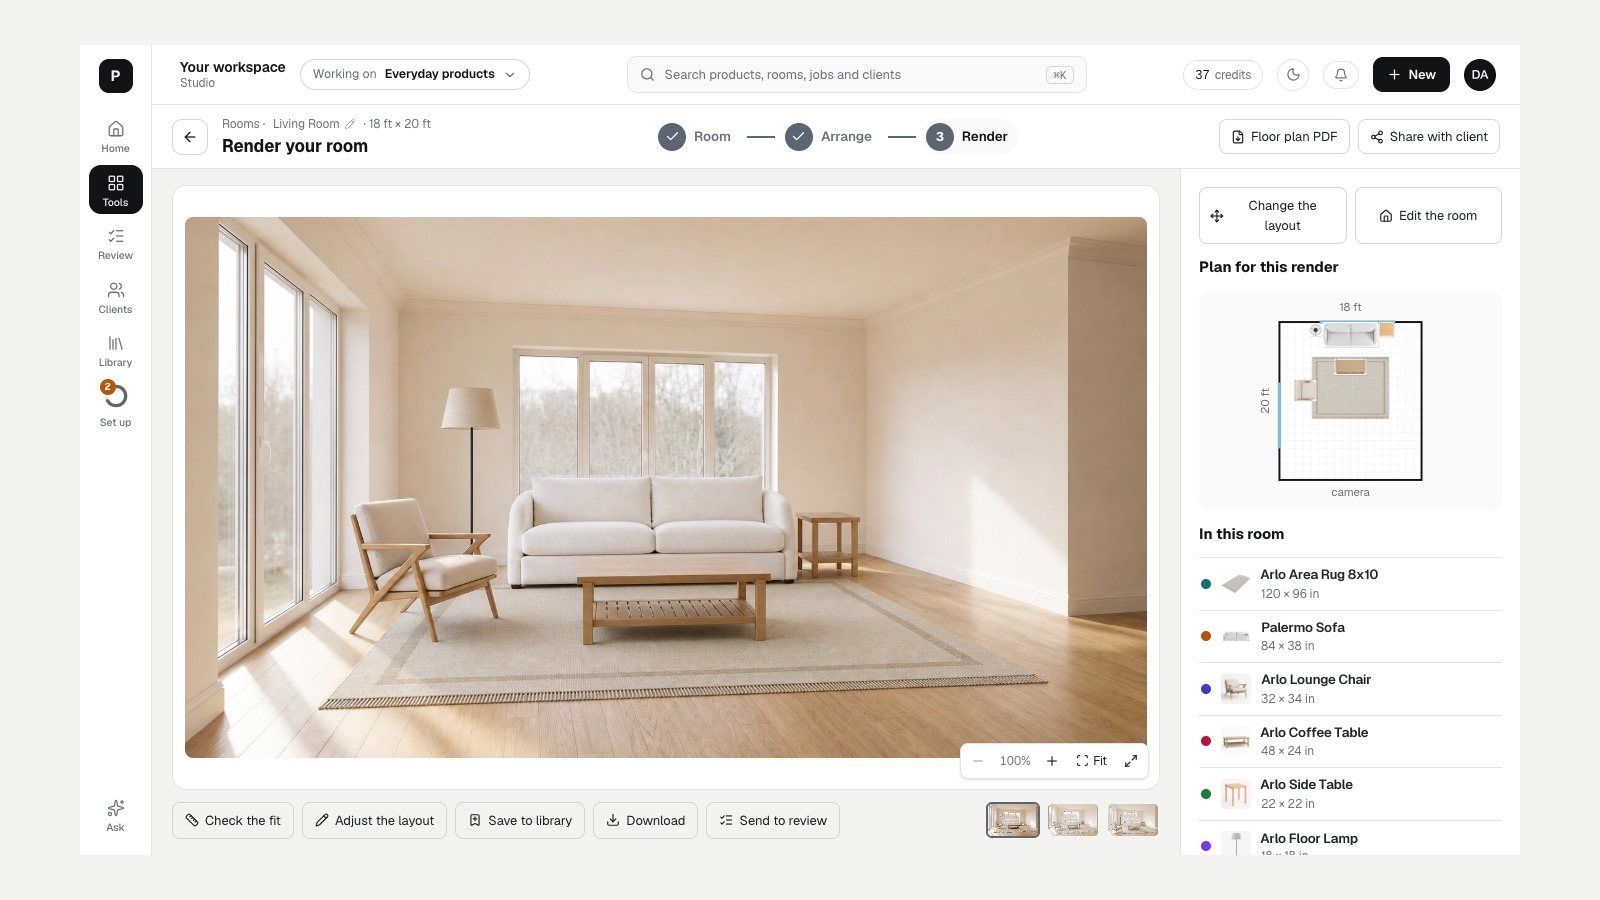Open the Review sidebar section
This screenshot has width=1600, height=900.
pos(116,243)
